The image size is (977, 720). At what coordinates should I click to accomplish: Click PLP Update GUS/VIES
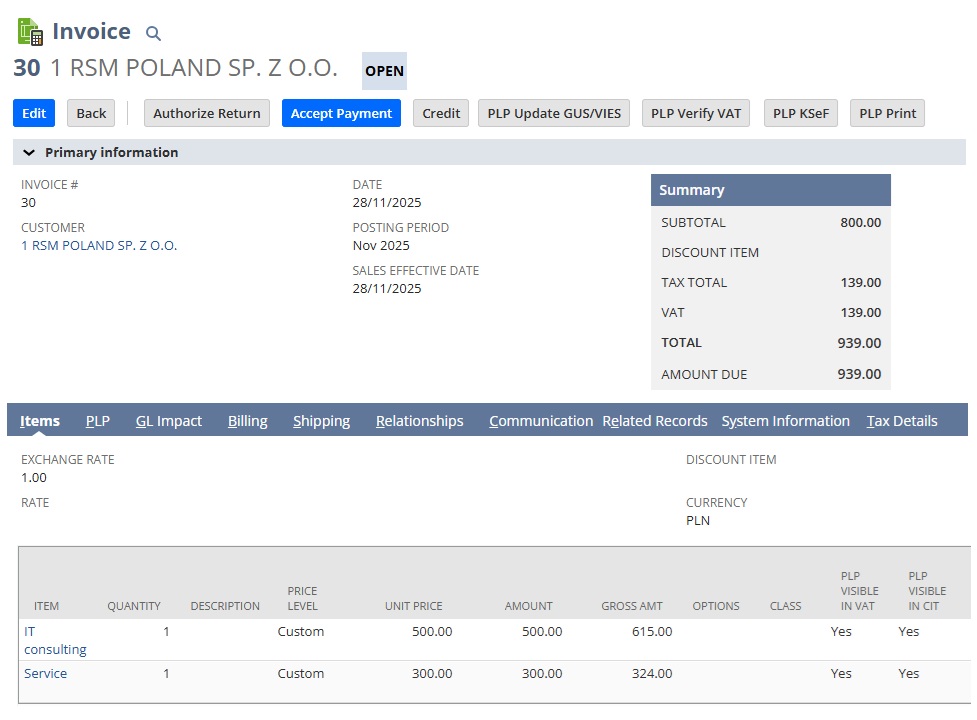[553, 113]
